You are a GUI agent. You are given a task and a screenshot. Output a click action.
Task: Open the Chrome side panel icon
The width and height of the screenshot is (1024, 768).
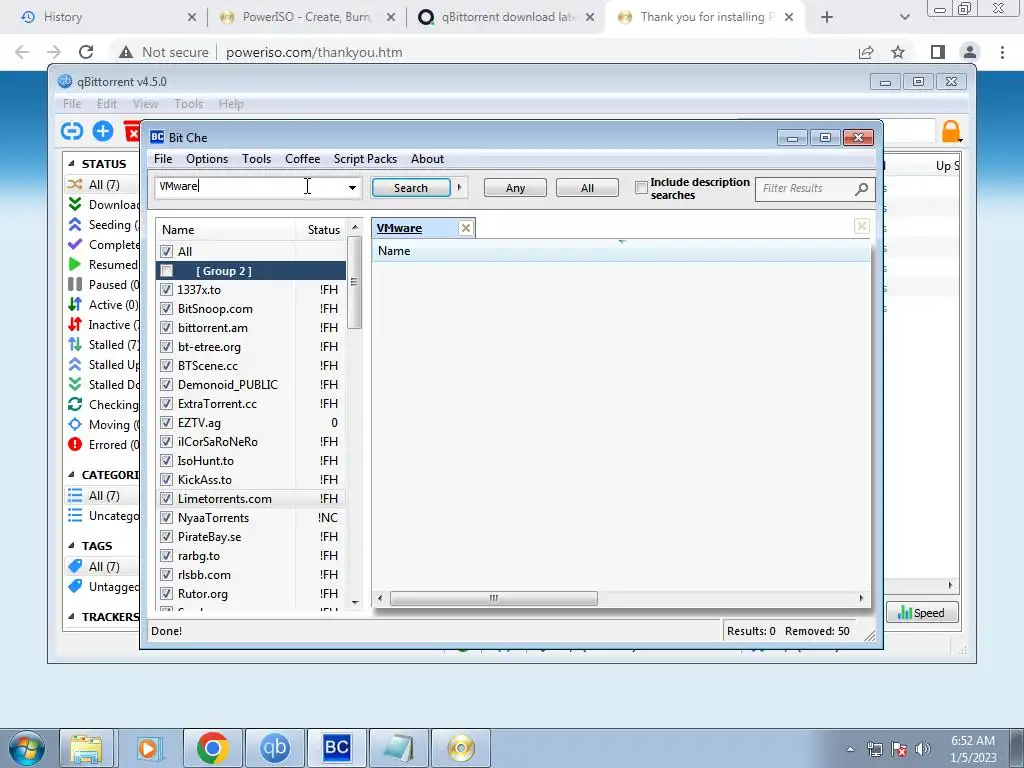pyautogui.click(x=937, y=52)
